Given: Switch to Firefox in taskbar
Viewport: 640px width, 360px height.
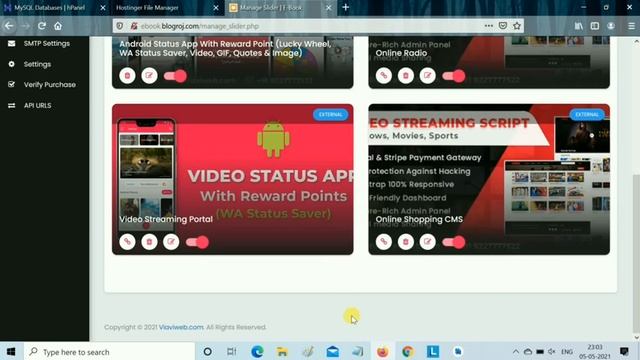Looking at the screenshot, I should click(382, 351).
